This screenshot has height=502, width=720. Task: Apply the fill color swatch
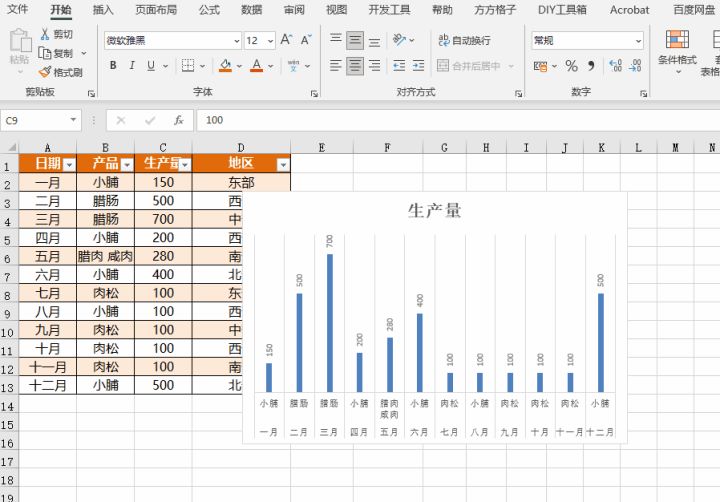point(225,66)
